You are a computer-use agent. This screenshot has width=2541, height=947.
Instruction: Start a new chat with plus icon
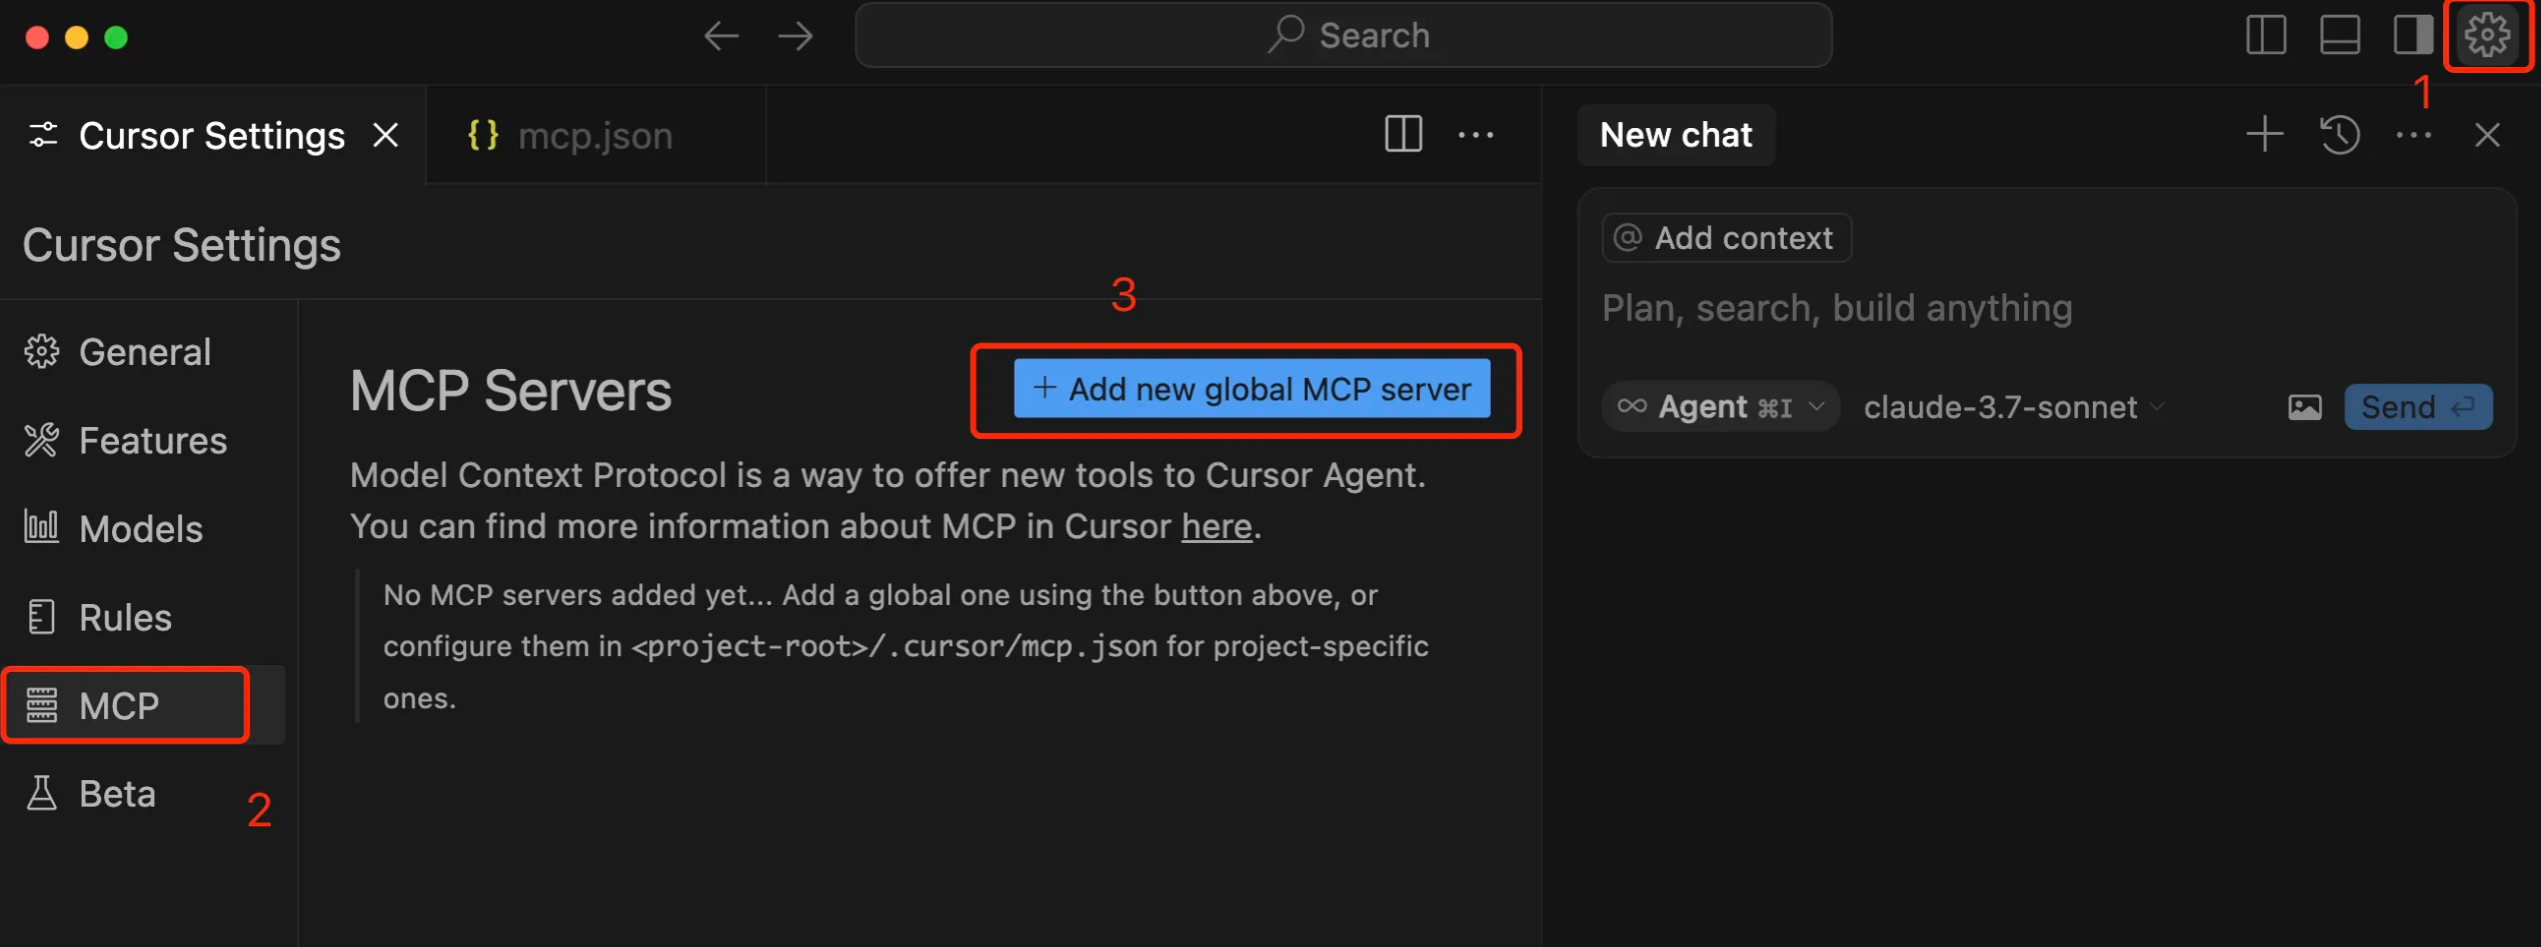click(2265, 135)
